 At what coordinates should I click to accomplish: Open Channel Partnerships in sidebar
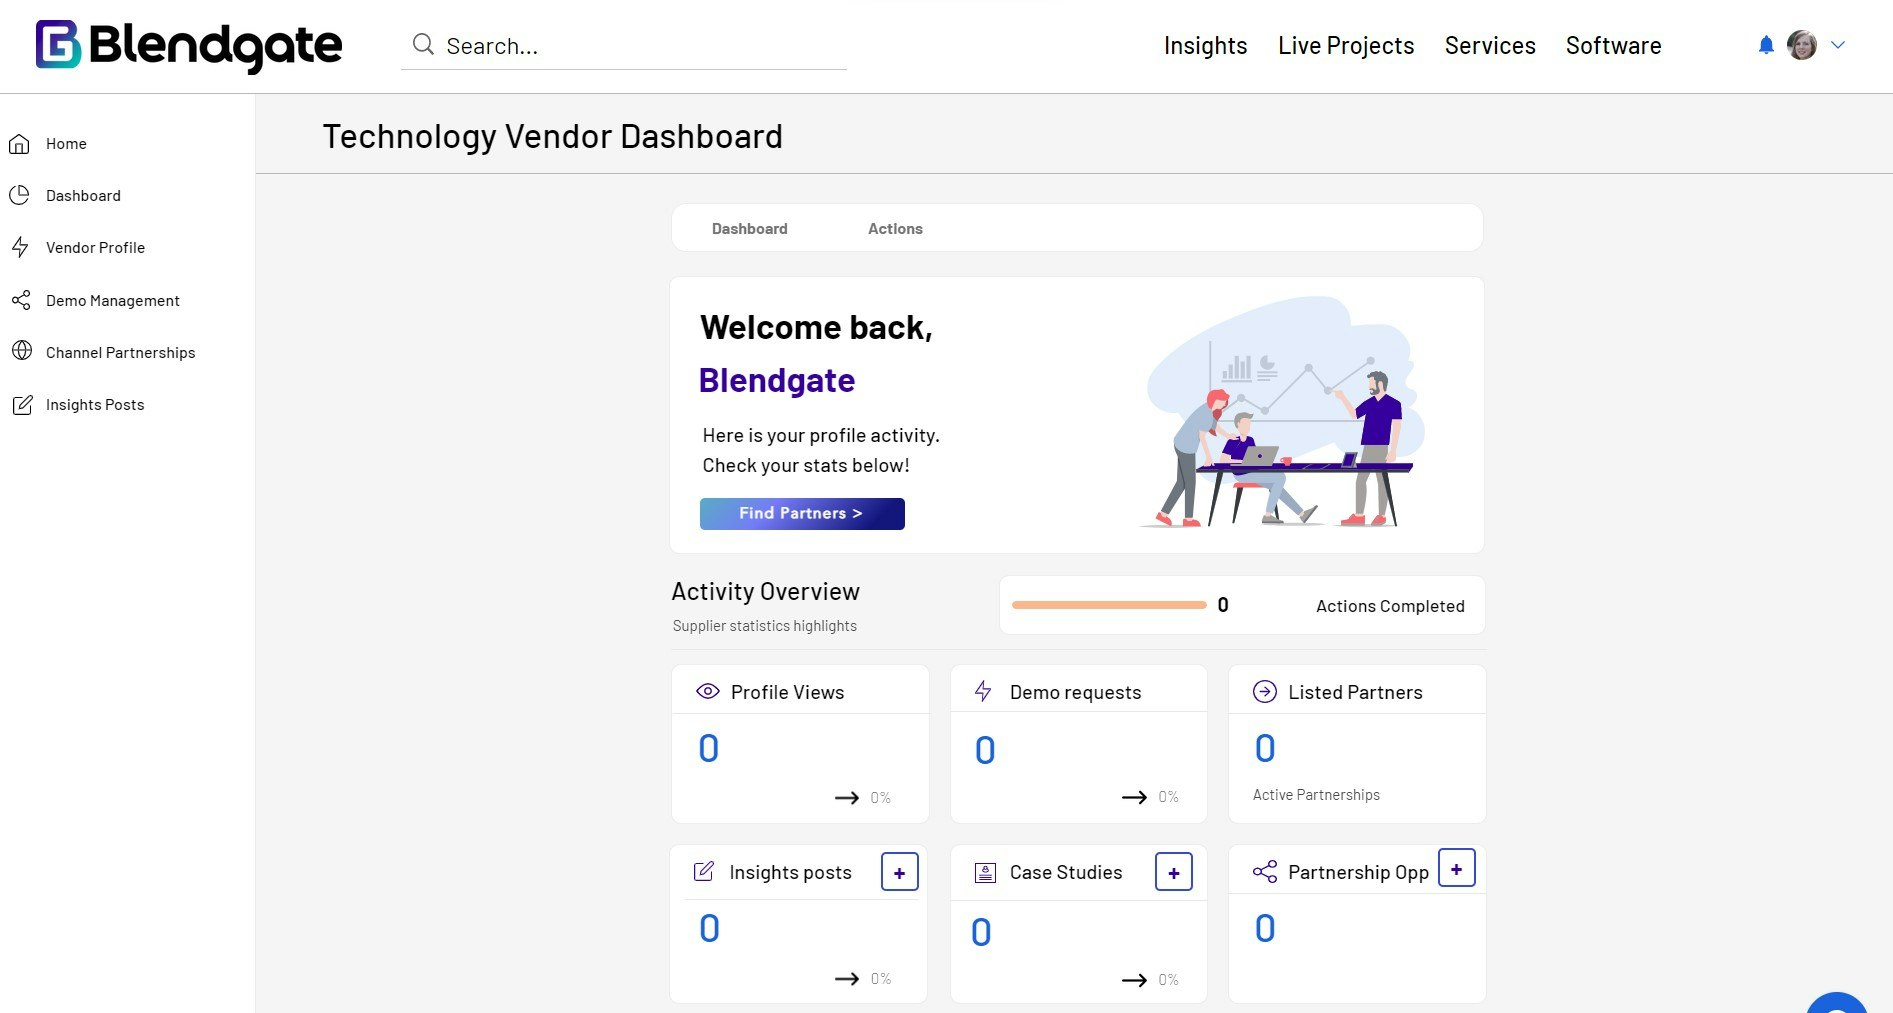[x=120, y=353]
